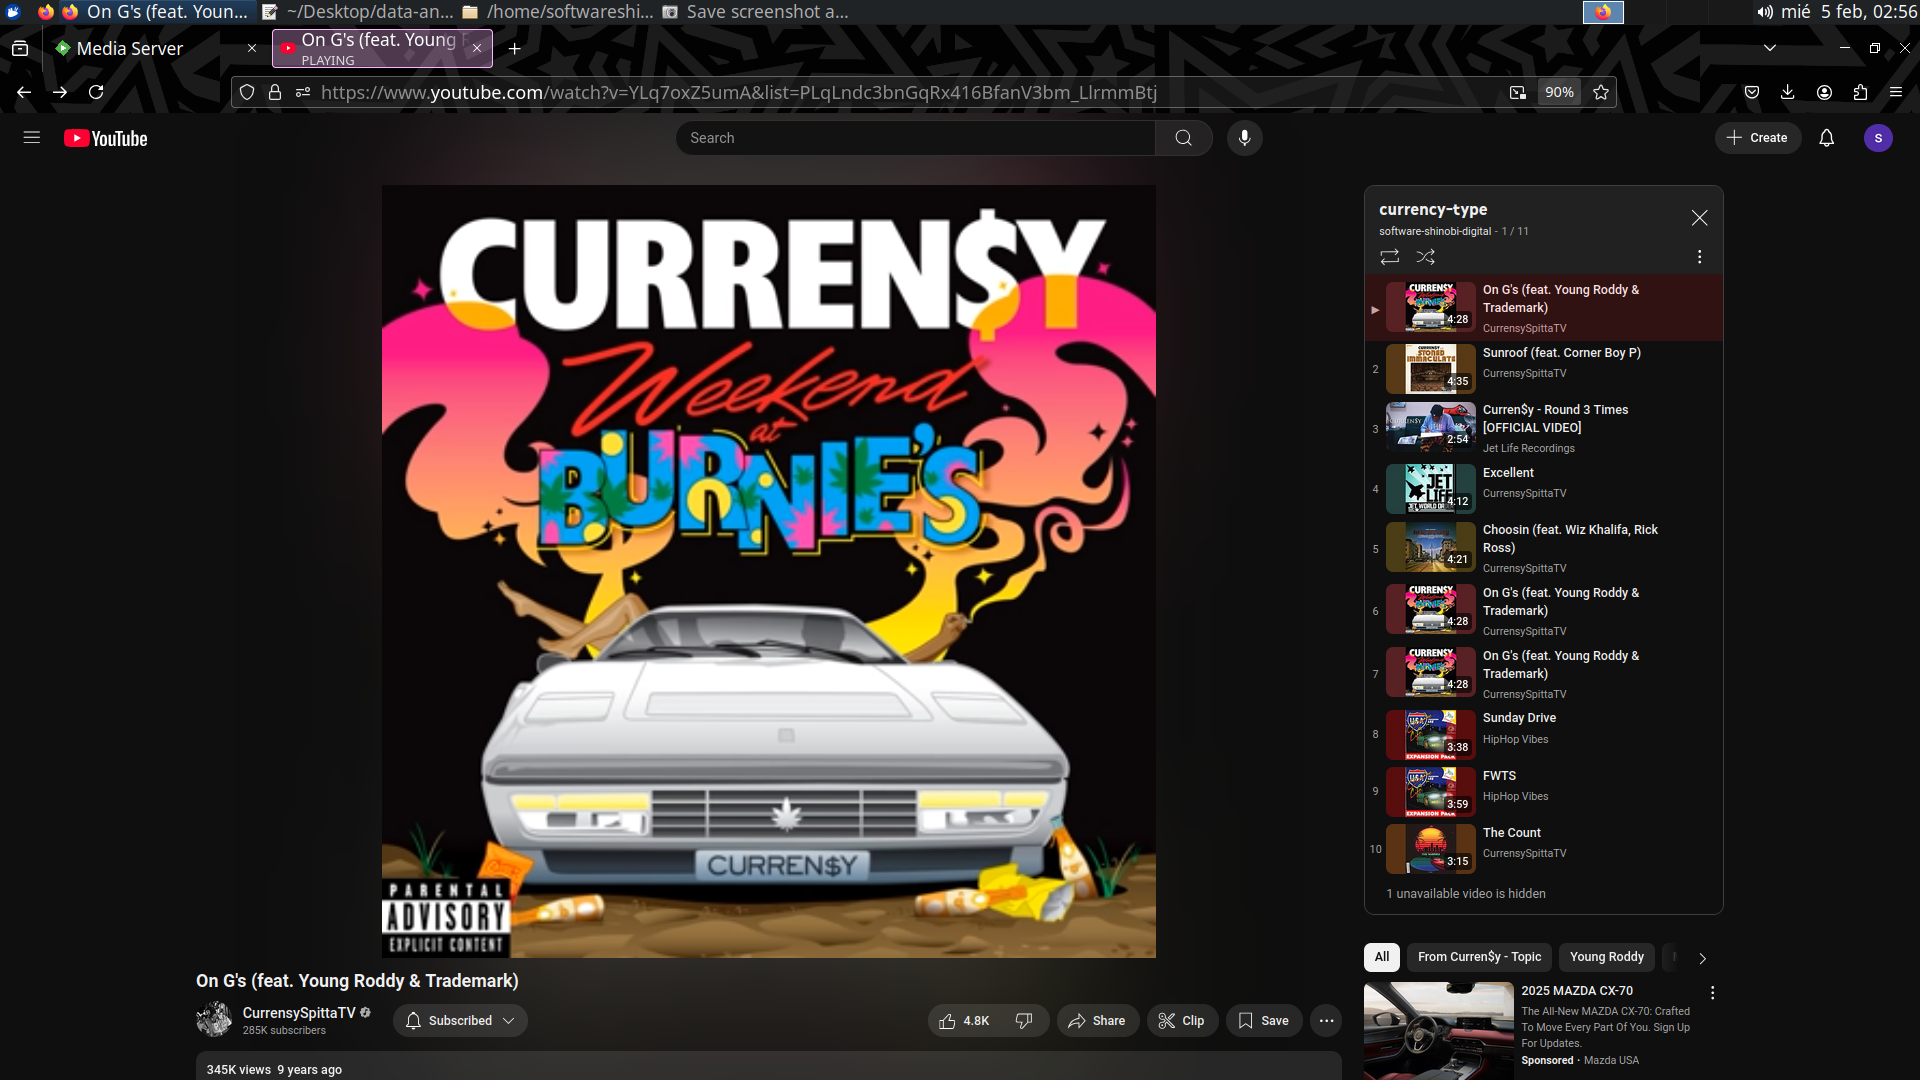Toggle the Subscribed notification bell button

[460, 1020]
